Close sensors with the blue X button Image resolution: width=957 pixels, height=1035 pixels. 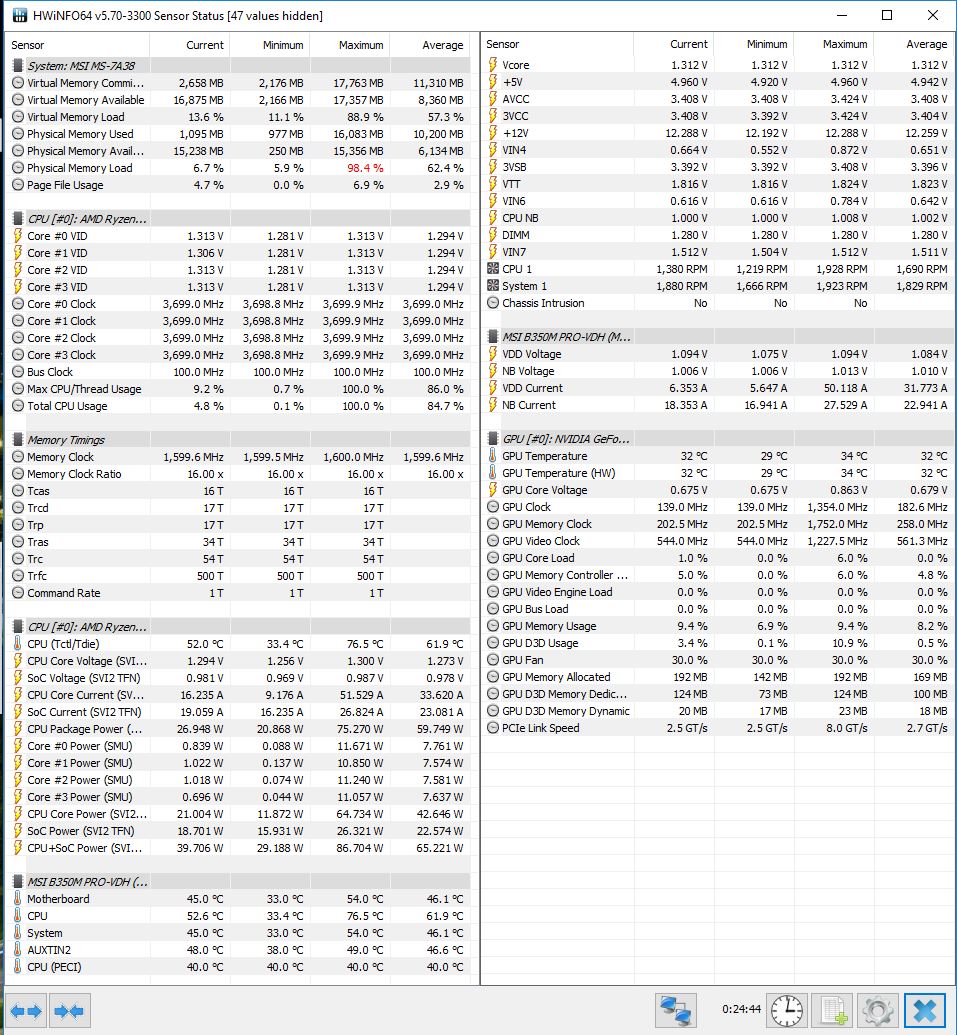(925, 1011)
